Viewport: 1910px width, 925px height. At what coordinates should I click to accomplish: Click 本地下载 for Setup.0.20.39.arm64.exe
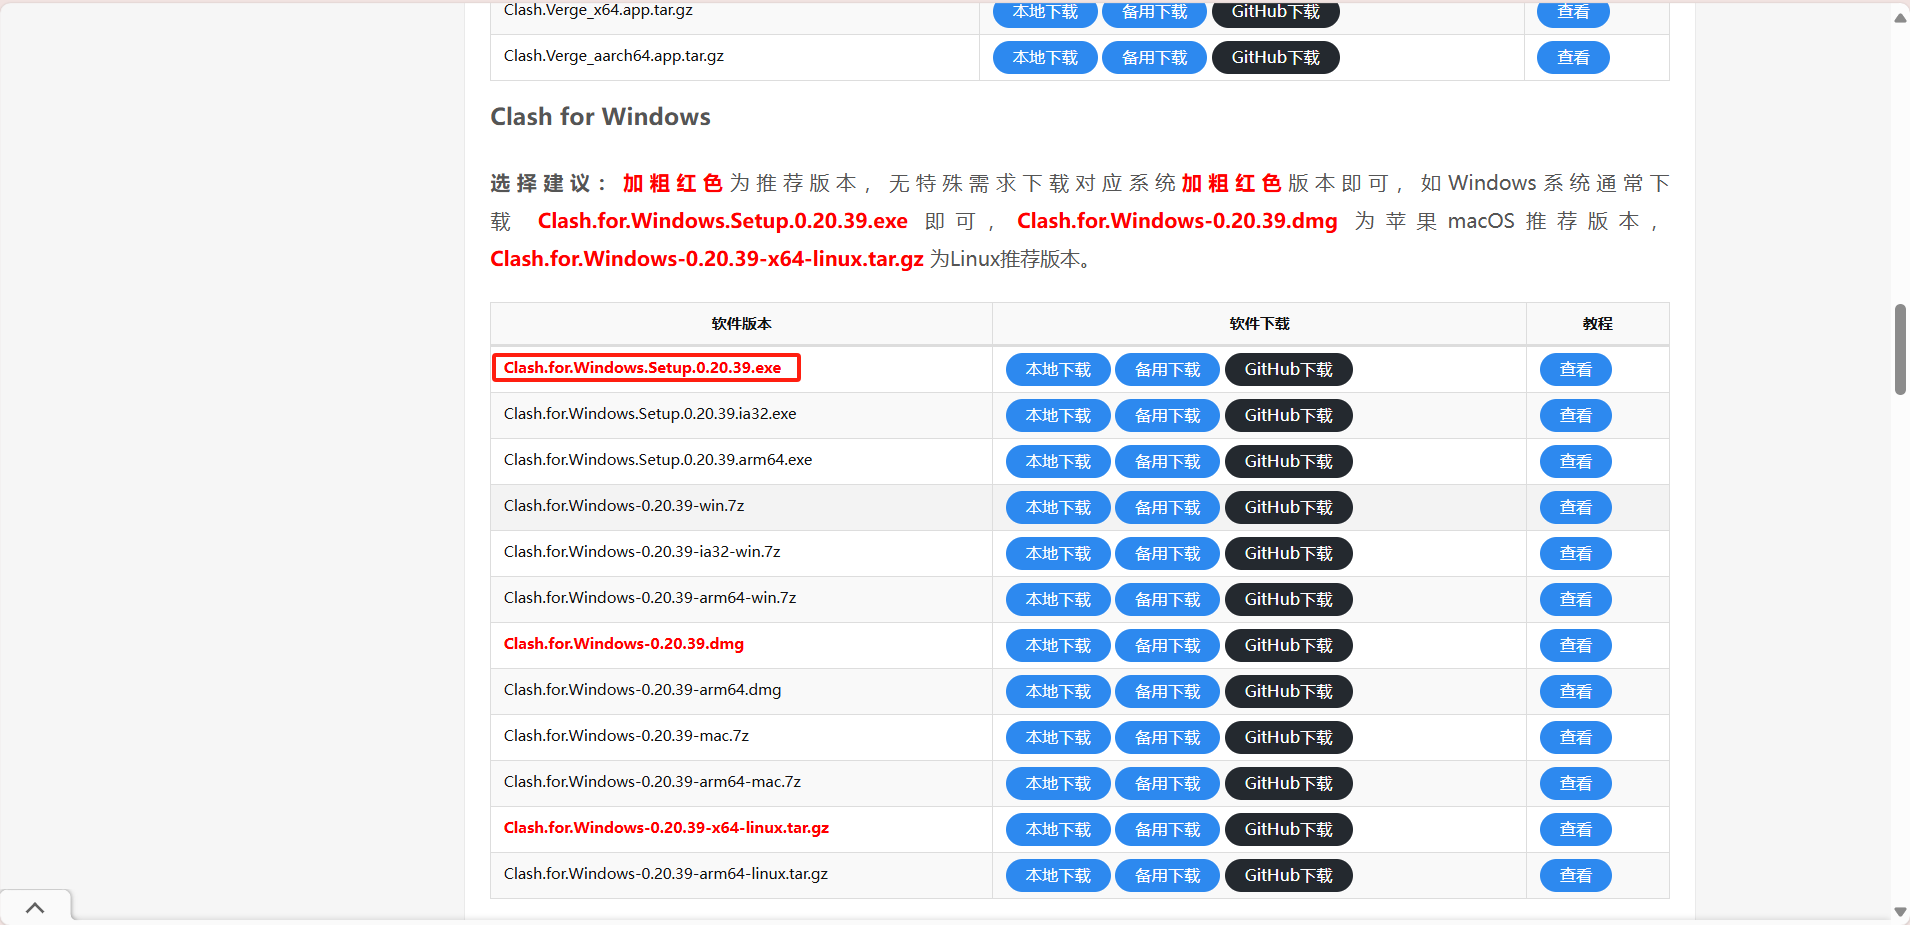(1058, 462)
